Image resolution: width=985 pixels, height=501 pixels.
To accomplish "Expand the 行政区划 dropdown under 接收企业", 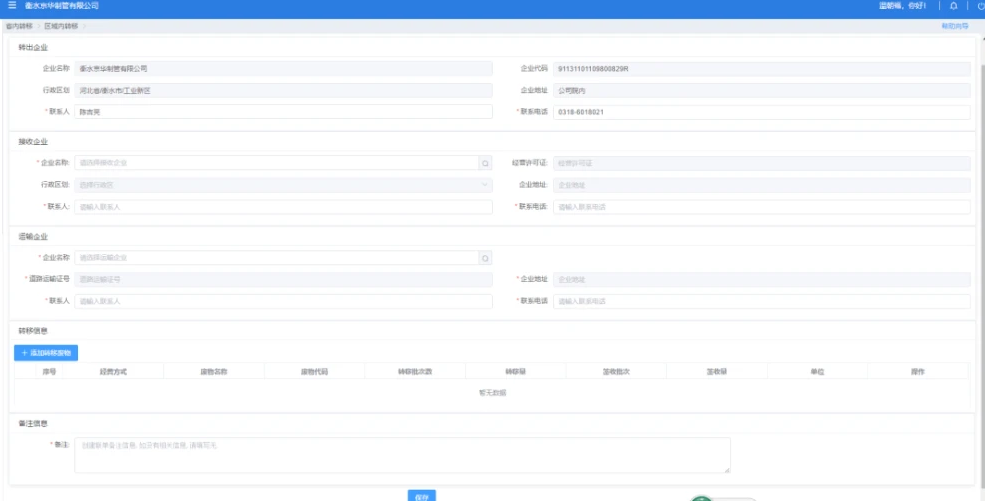I will pos(284,185).
